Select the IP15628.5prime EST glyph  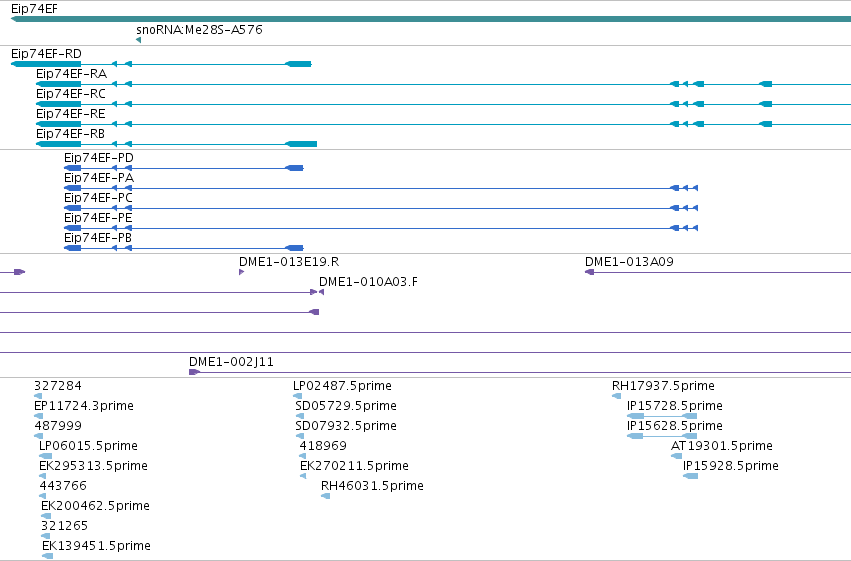(662, 436)
